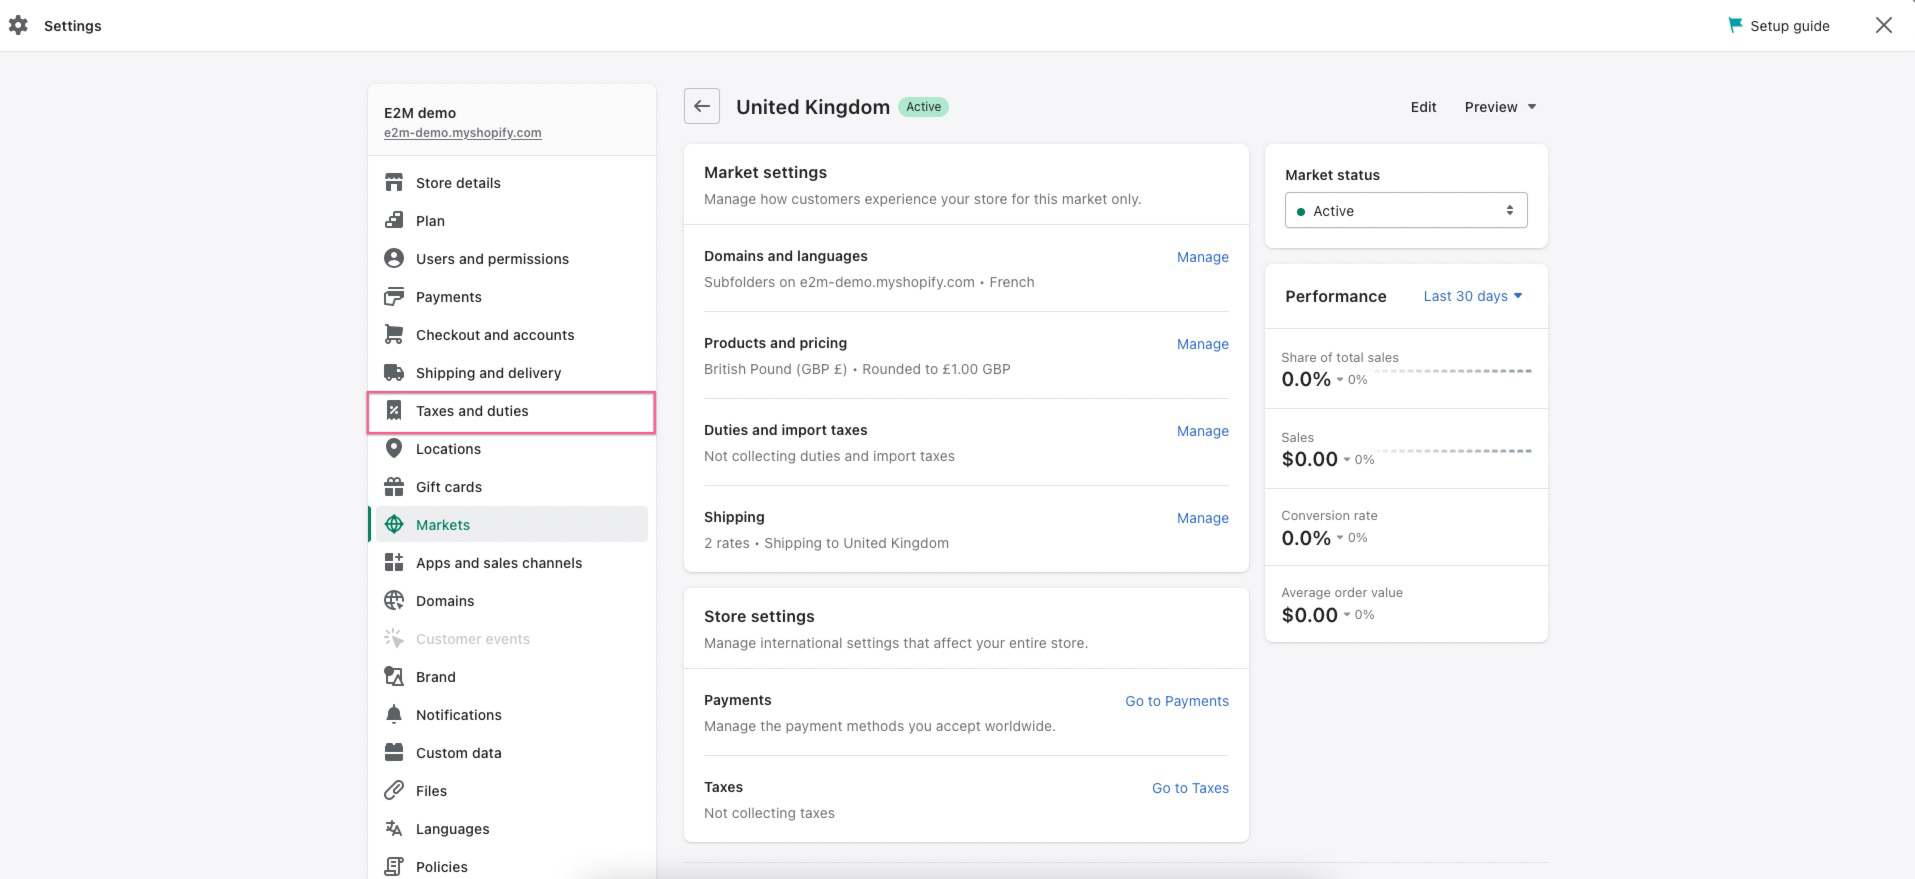
Task: Click the Shipping and delivery truck icon
Action: [394, 373]
